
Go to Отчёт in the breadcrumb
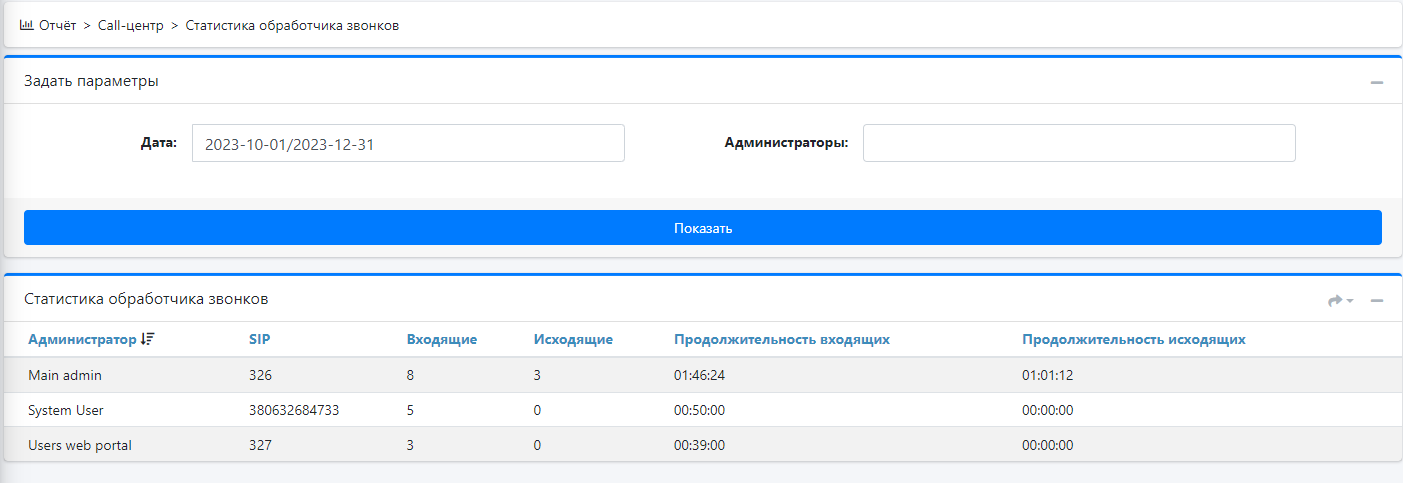click(57, 26)
